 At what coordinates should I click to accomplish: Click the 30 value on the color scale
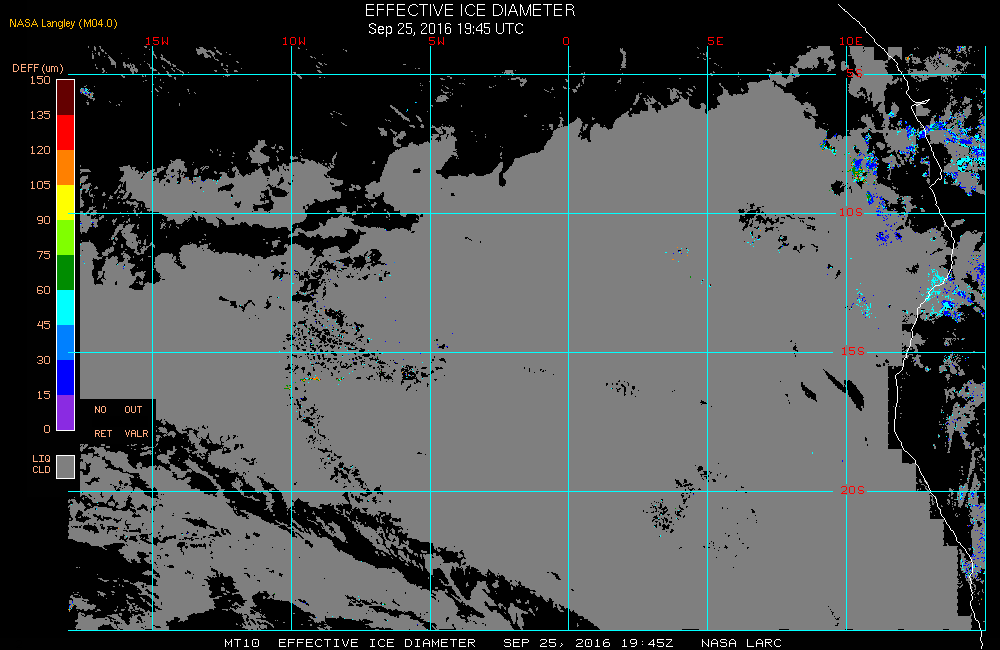(x=43, y=361)
